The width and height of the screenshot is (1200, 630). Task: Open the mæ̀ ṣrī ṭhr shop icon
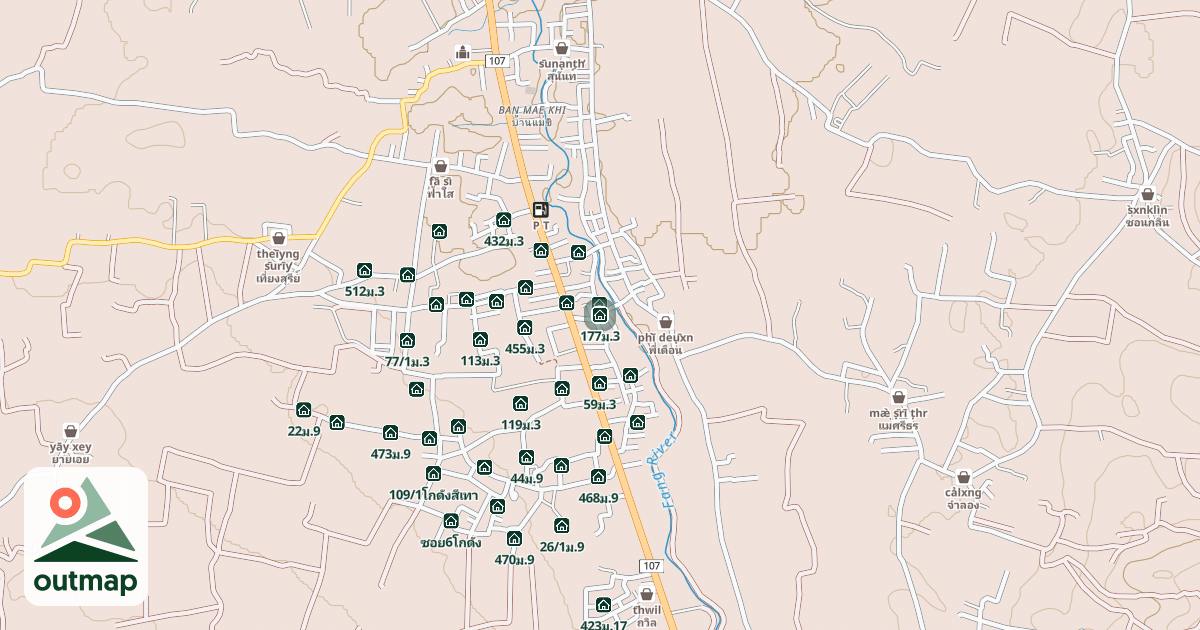898,397
